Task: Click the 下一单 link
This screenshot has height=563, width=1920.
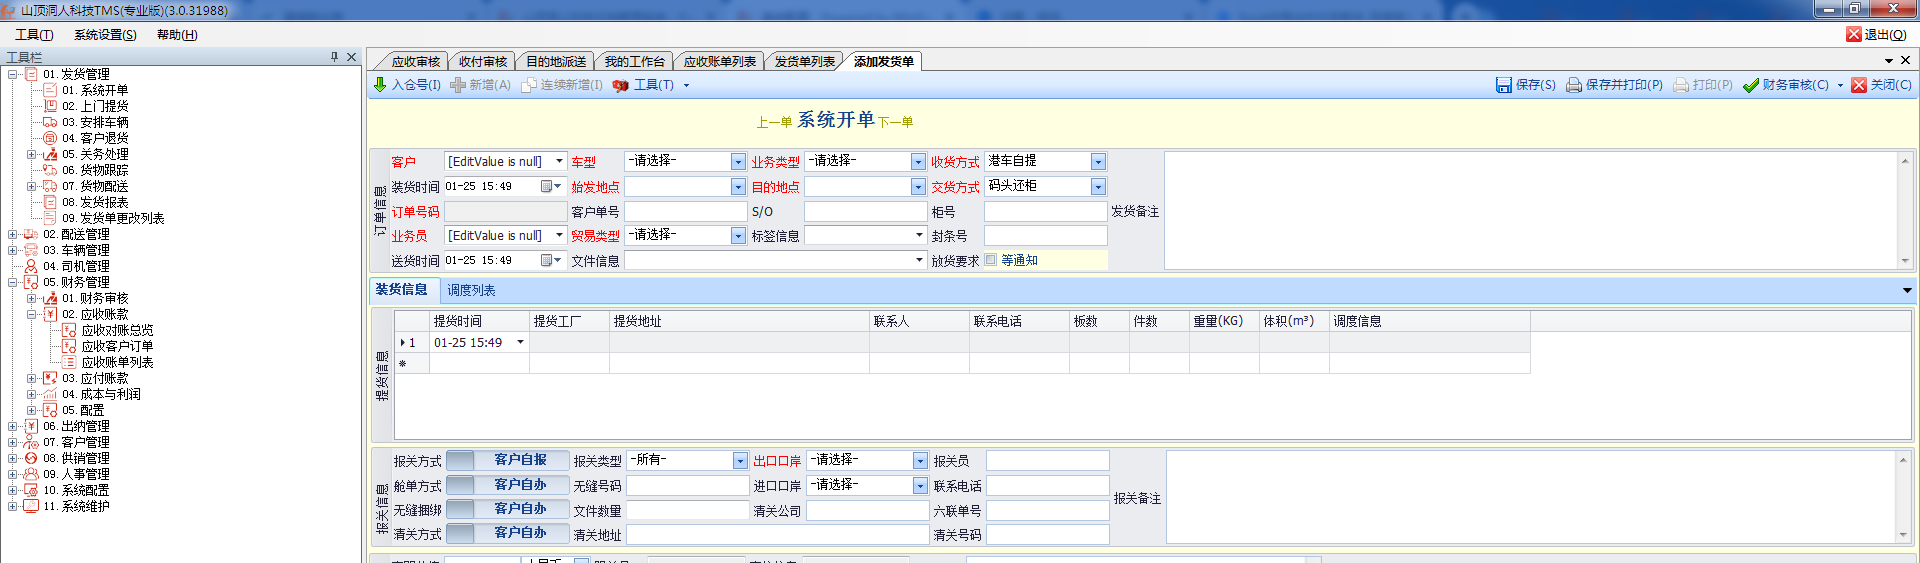Action: 896,122
